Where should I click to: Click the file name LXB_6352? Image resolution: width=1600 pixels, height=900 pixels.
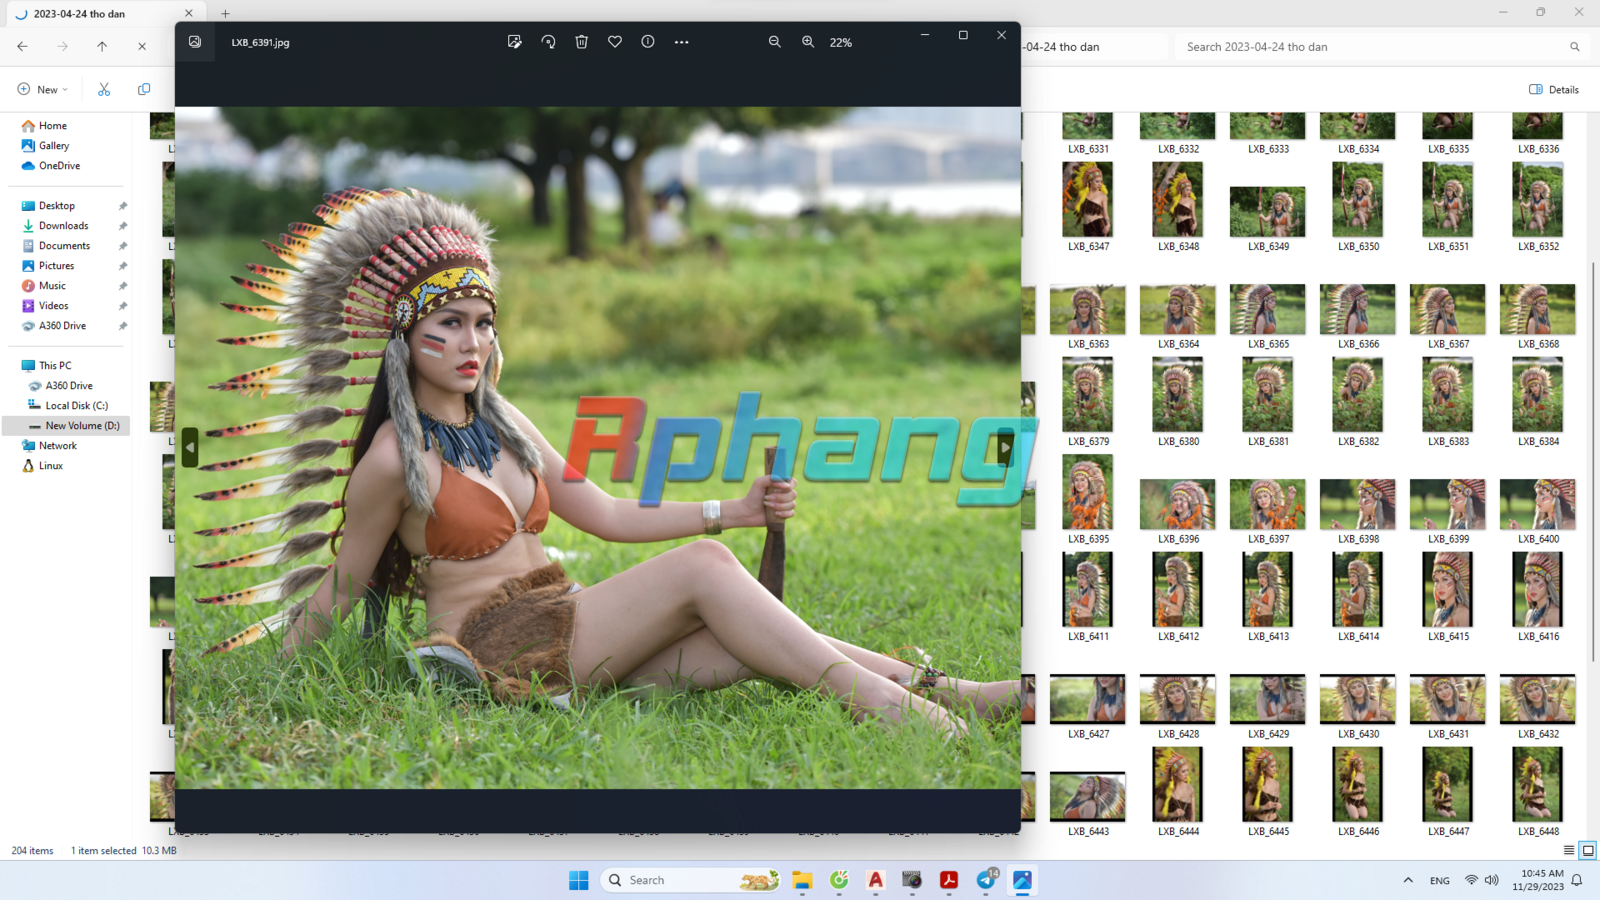[1538, 246]
